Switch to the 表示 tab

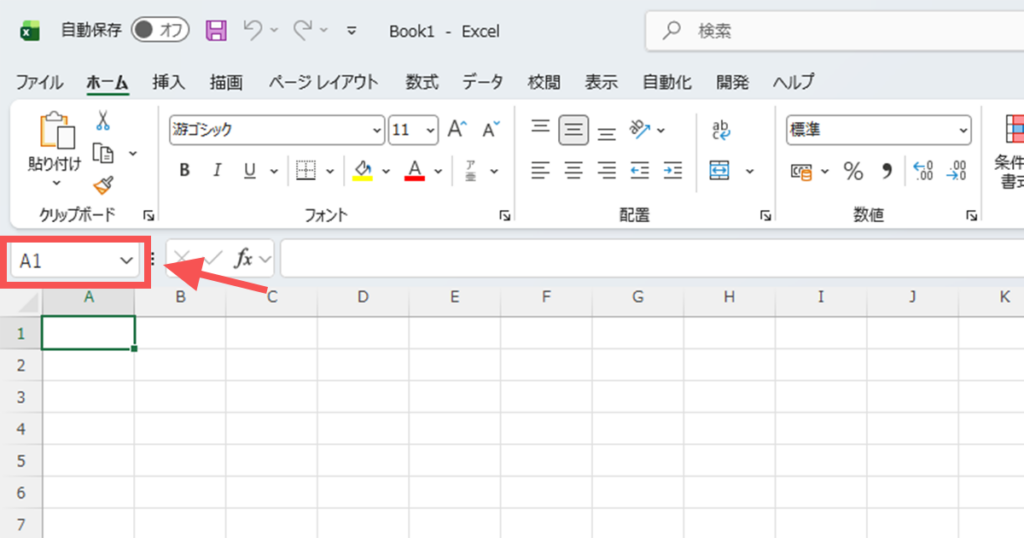point(601,82)
